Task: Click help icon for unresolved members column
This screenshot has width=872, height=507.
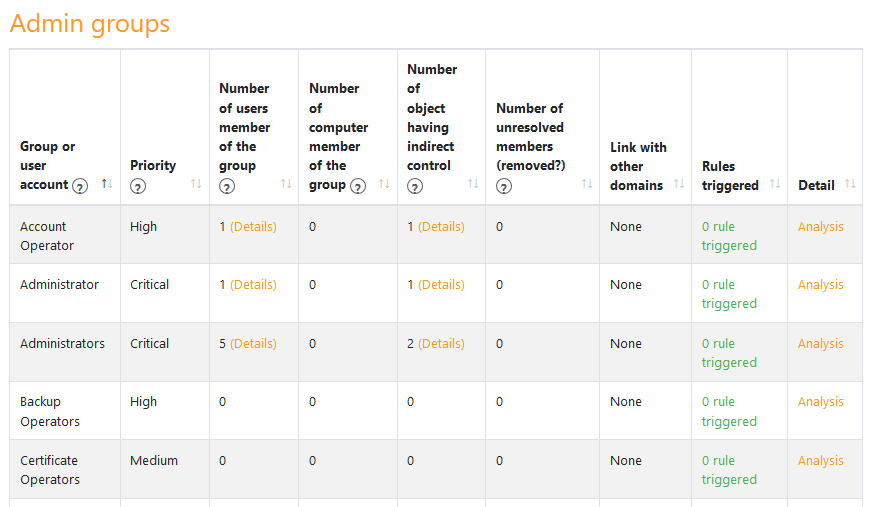Action: click(x=504, y=186)
